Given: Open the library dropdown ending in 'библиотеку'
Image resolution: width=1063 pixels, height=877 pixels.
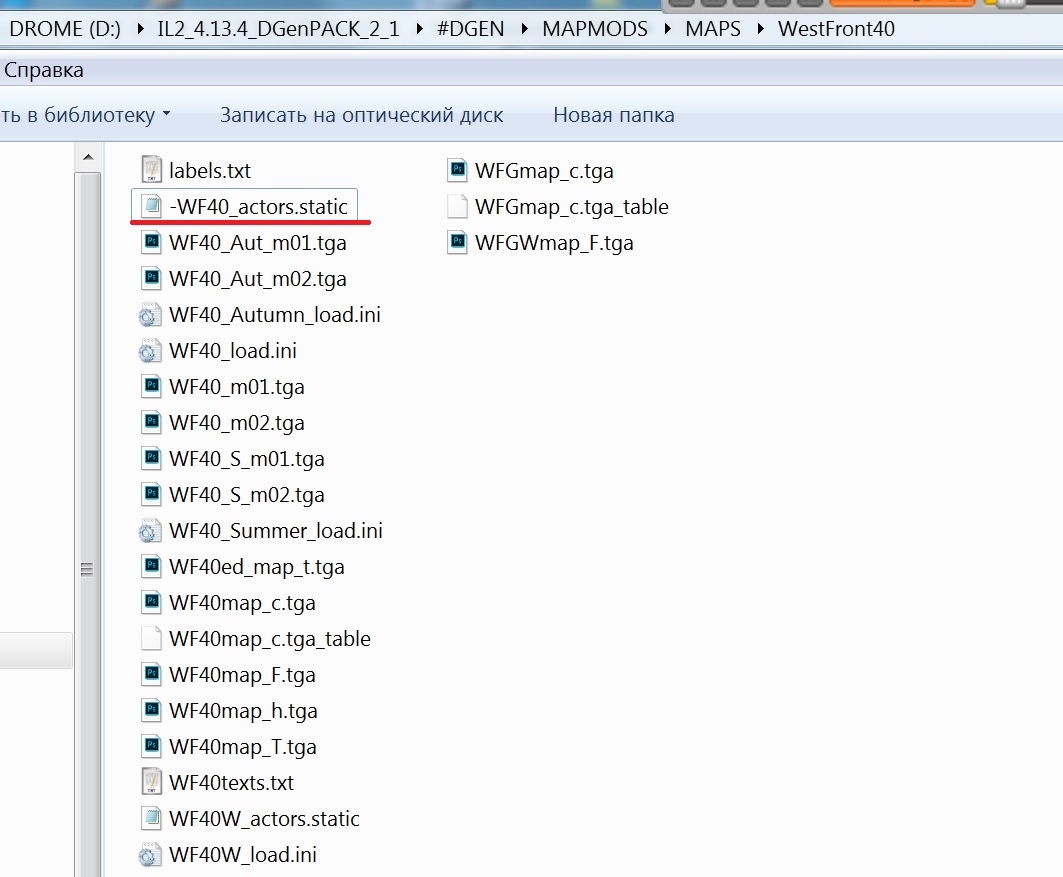Looking at the screenshot, I should click(x=84, y=115).
